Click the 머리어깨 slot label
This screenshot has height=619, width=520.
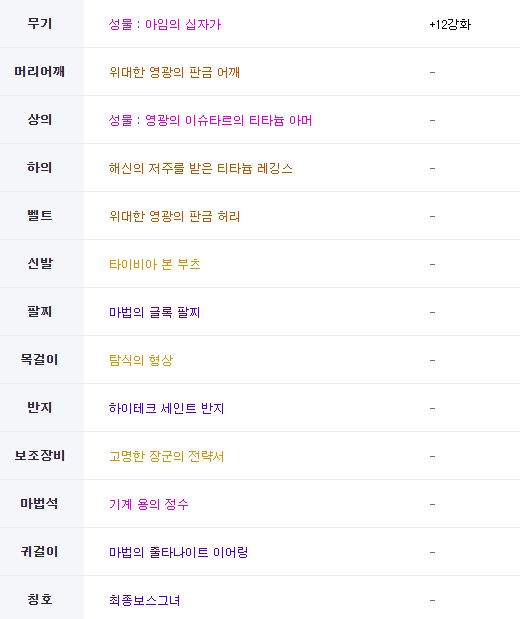tap(39, 71)
